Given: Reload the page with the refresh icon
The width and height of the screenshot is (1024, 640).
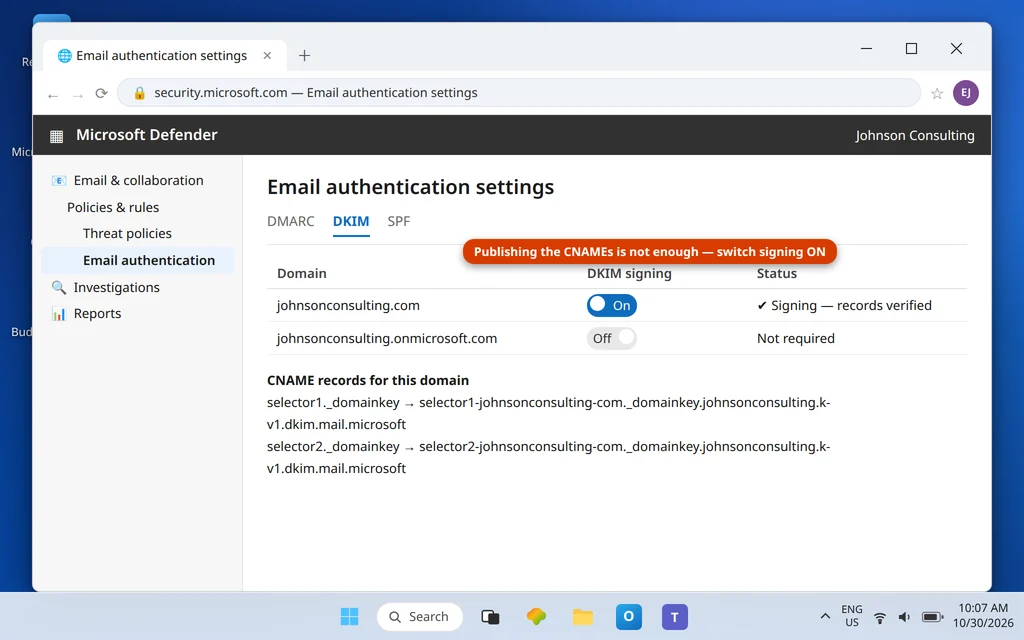Looking at the screenshot, I should [101, 93].
